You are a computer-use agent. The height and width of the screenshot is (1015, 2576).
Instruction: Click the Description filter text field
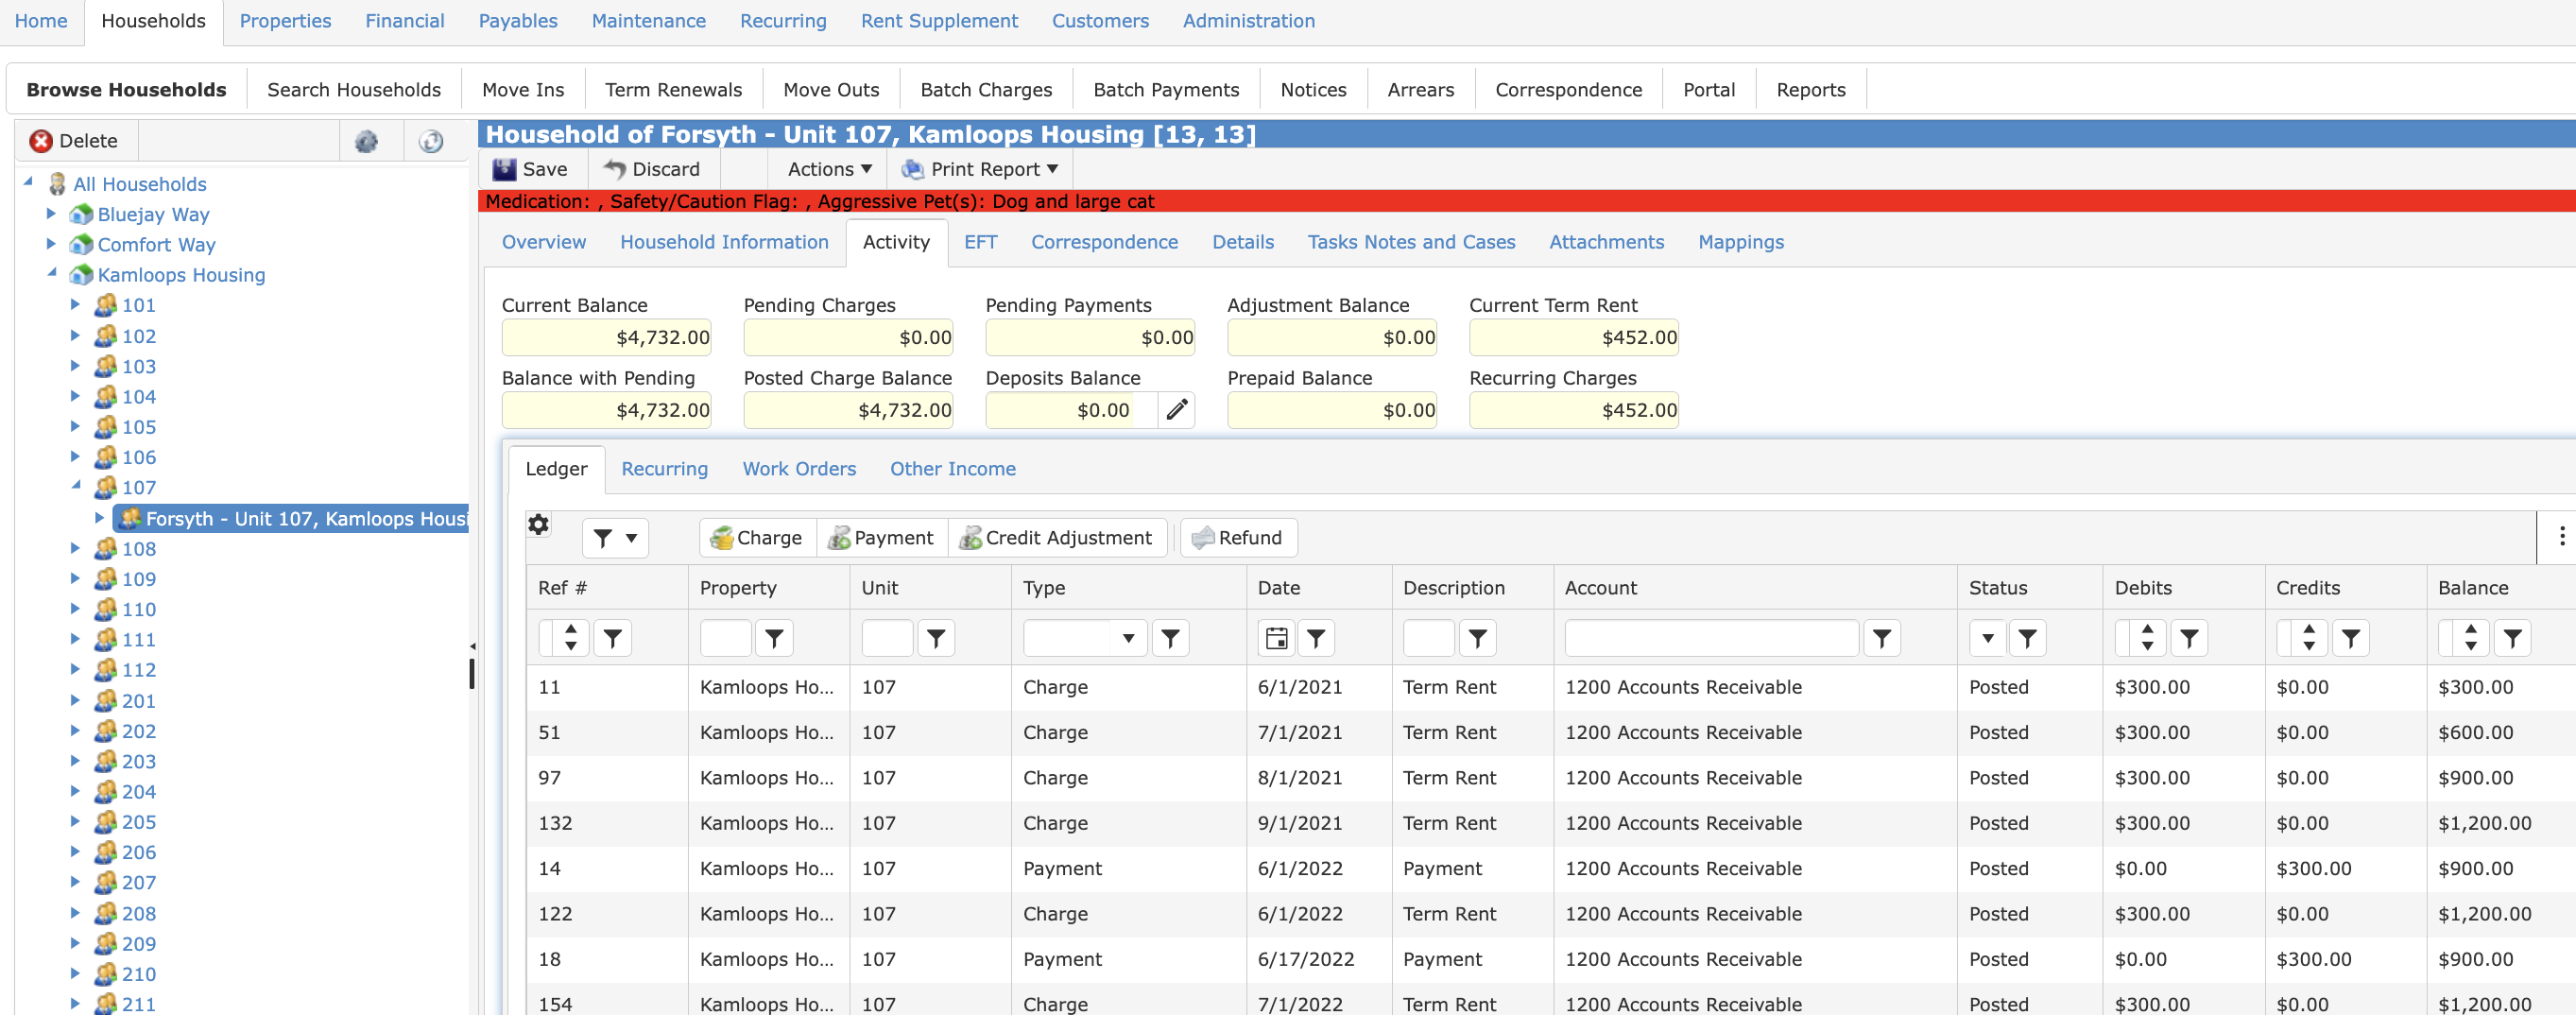coord(1428,638)
